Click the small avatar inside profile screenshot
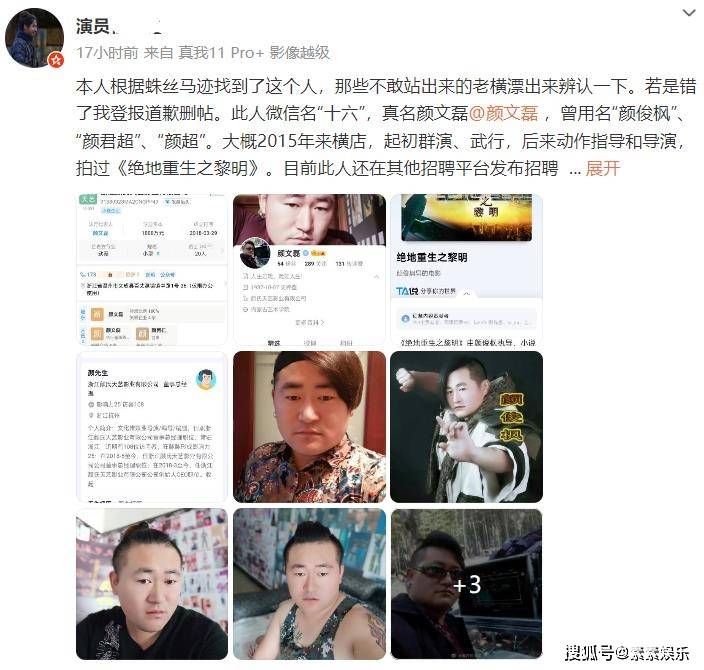704x670 pixels. pyautogui.click(x=255, y=252)
